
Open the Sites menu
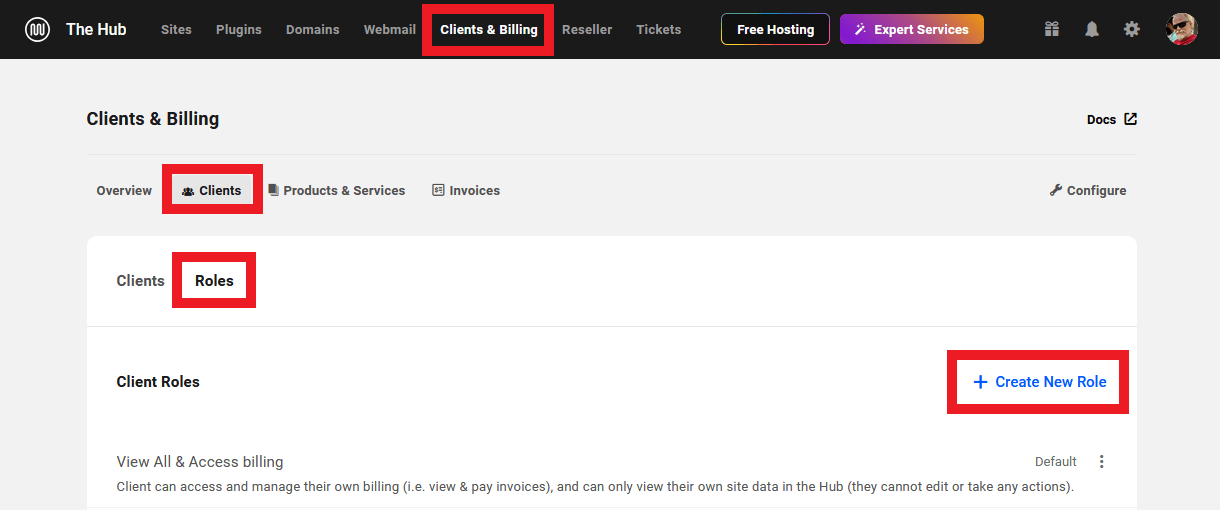point(176,30)
